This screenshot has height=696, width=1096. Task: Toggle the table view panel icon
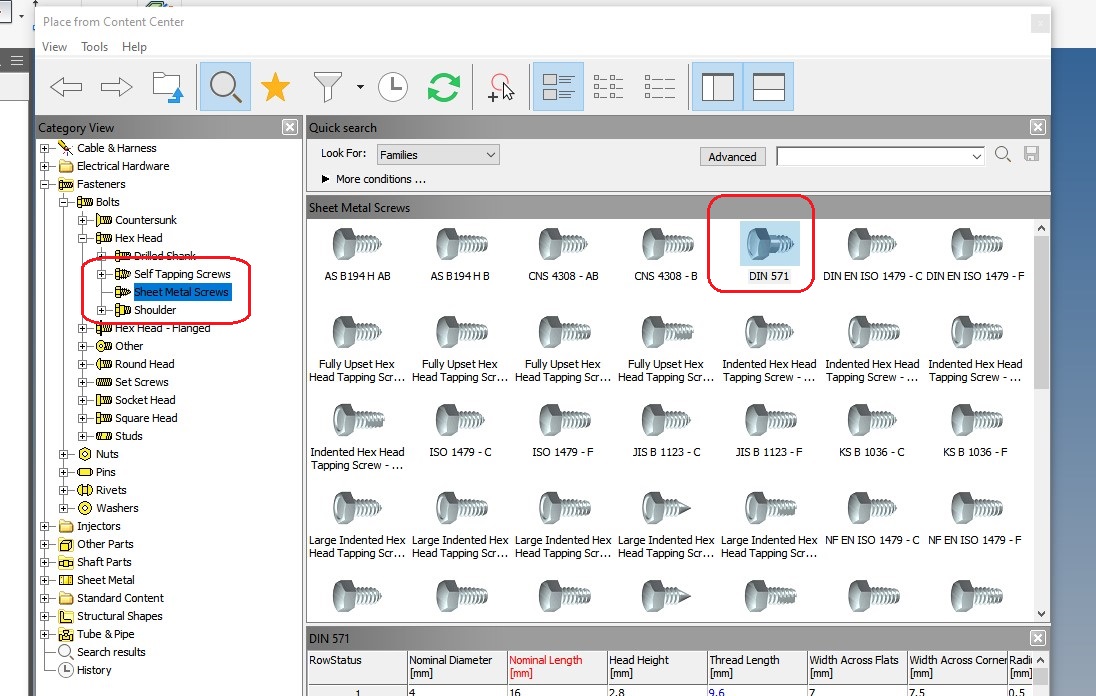coord(768,87)
